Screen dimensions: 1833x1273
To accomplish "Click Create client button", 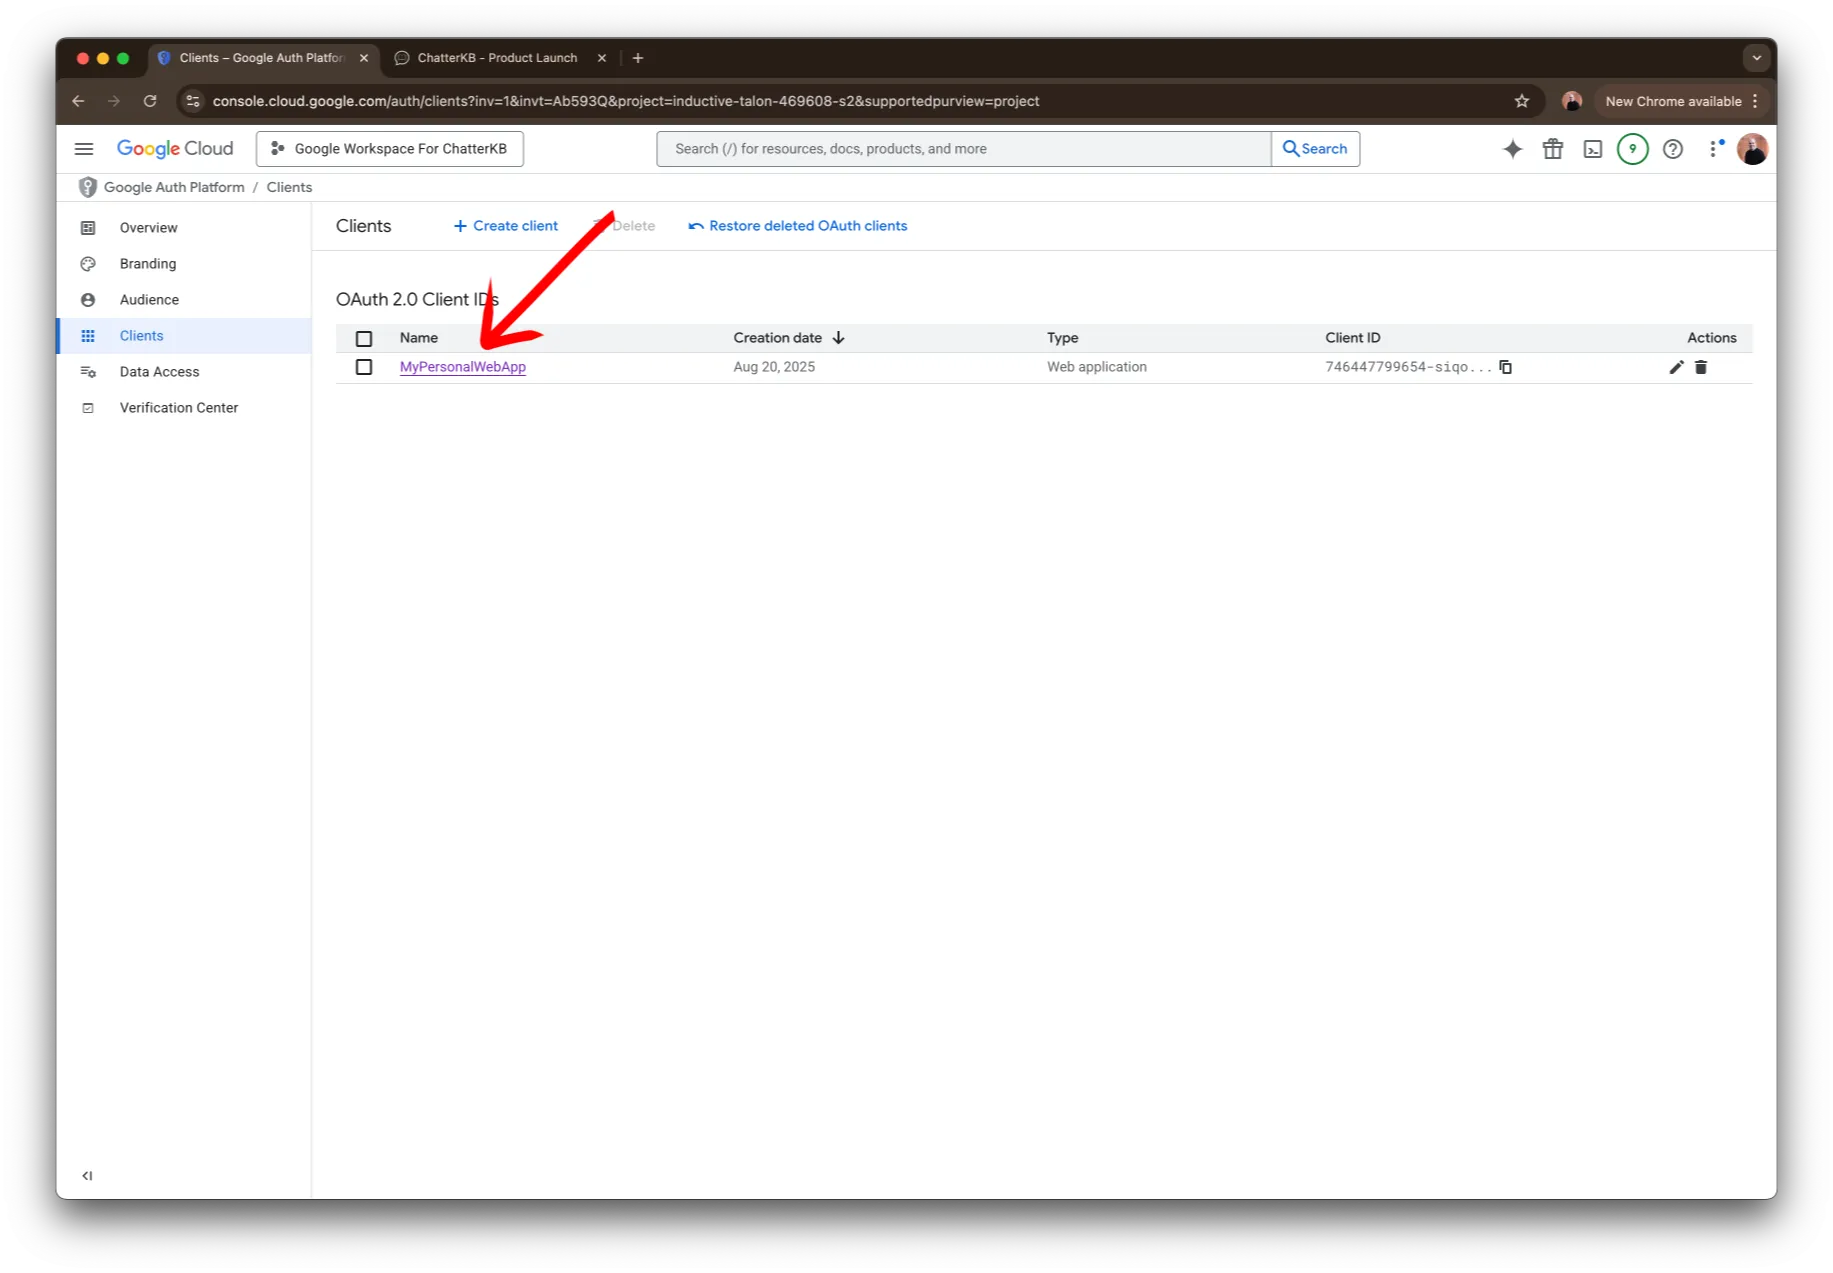I will (x=505, y=226).
